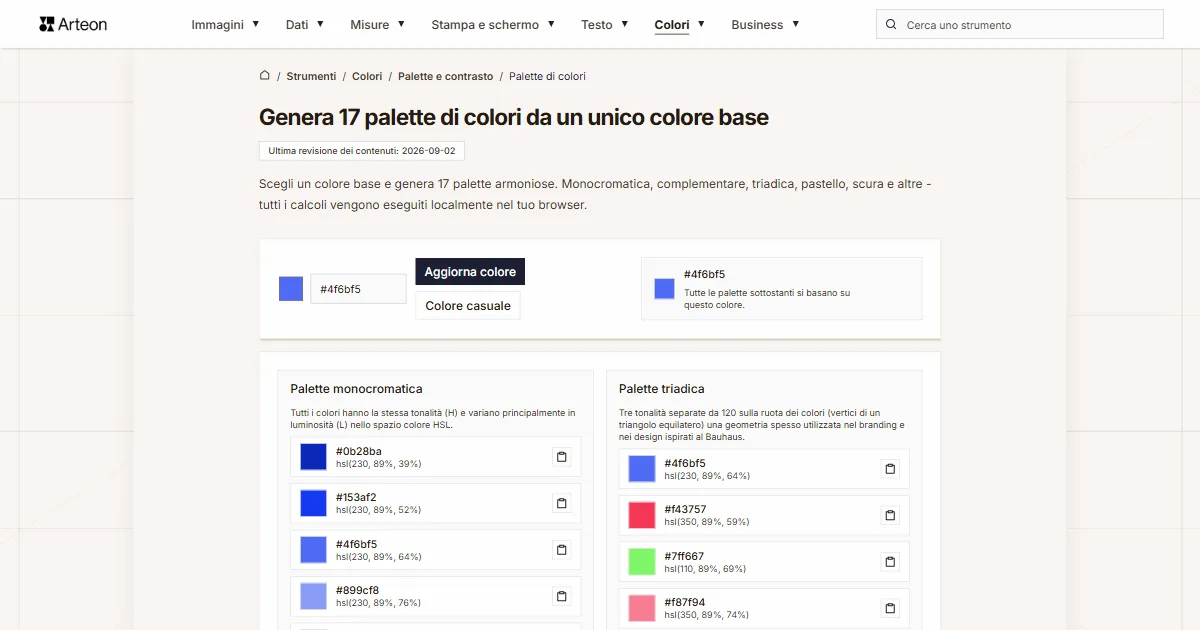Click the home icon in the breadcrumb
The width and height of the screenshot is (1200, 630).
click(265, 75)
